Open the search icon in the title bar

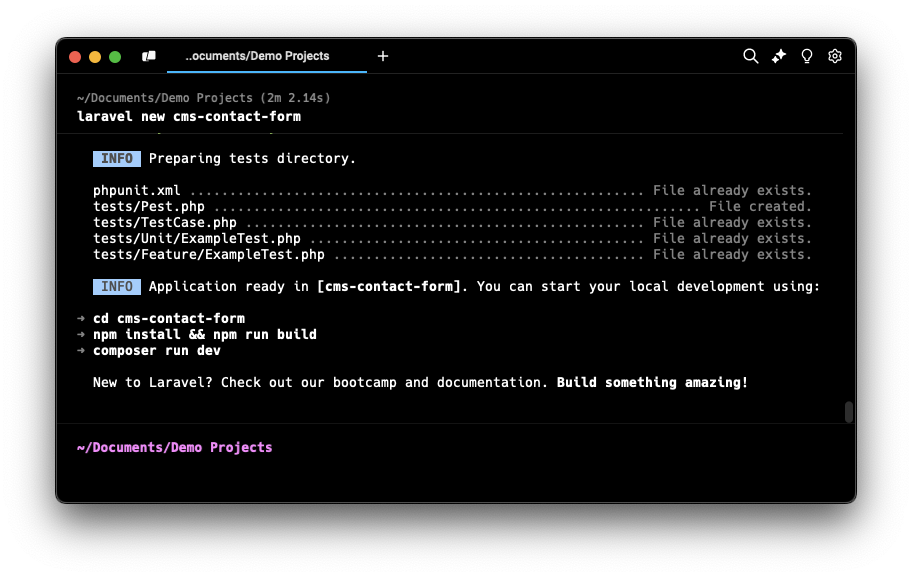click(750, 56)
